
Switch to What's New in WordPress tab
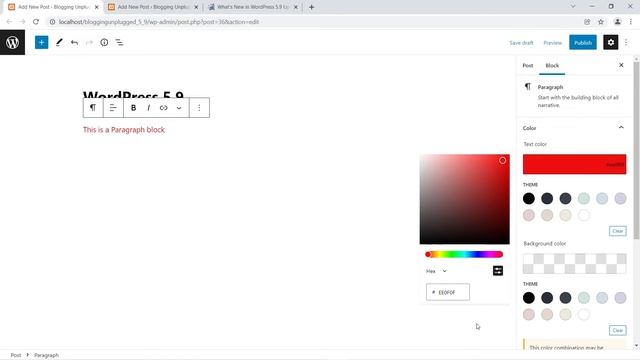[x=252, y=7]
